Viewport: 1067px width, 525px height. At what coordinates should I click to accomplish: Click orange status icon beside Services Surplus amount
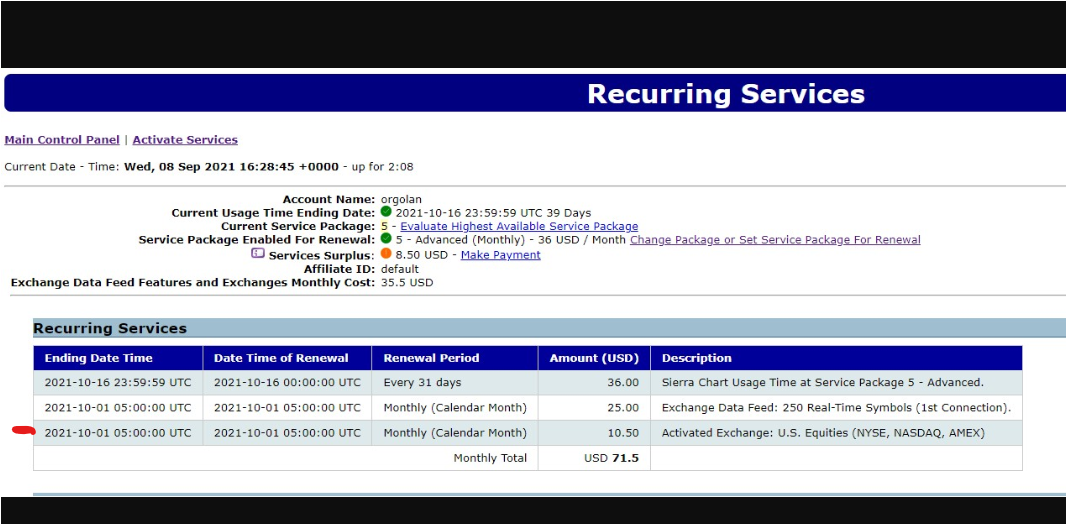pyautogui.click(x=386, y=254)
